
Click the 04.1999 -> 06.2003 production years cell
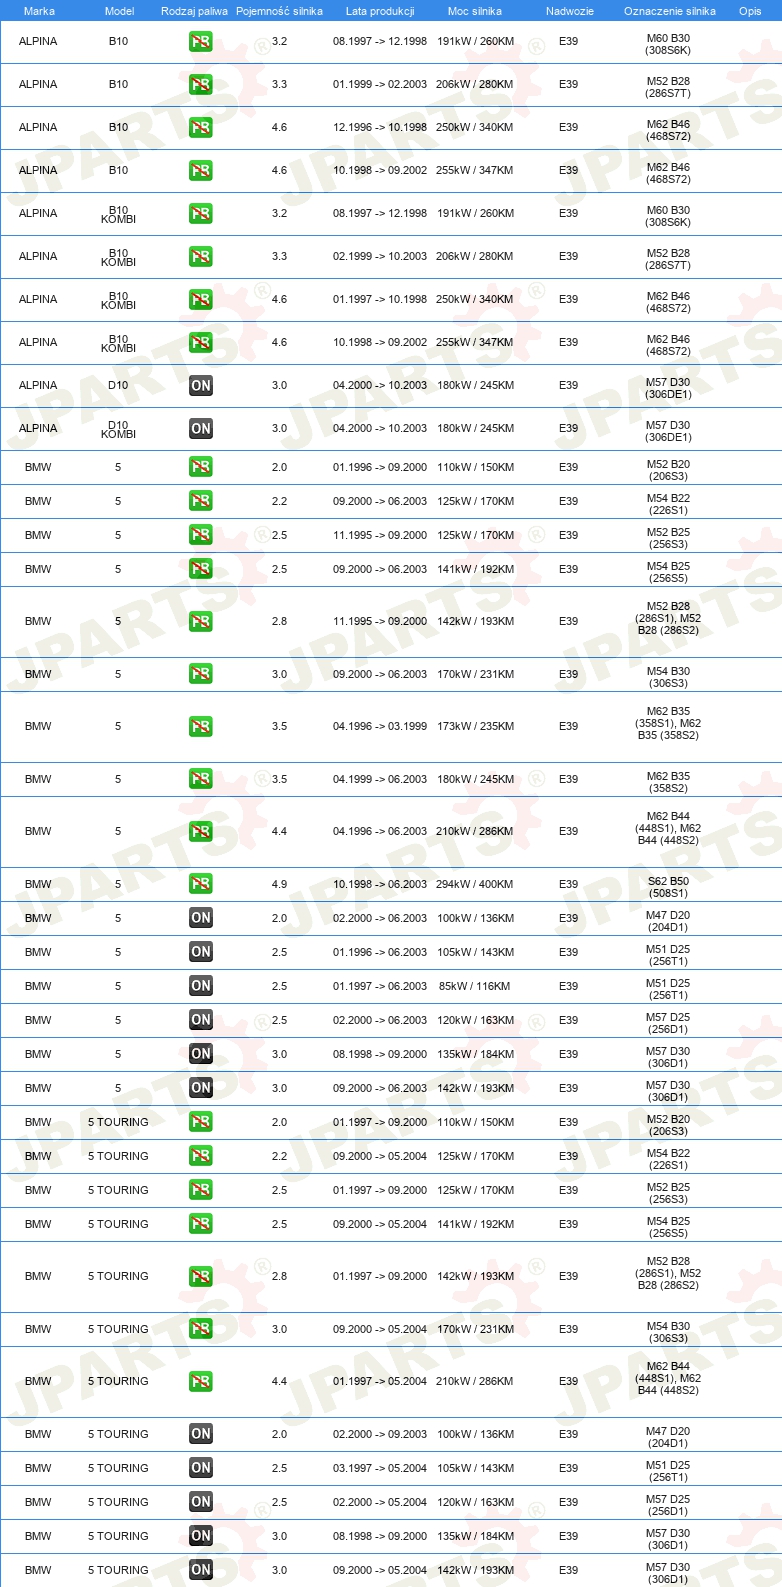(x=380, y=779)
